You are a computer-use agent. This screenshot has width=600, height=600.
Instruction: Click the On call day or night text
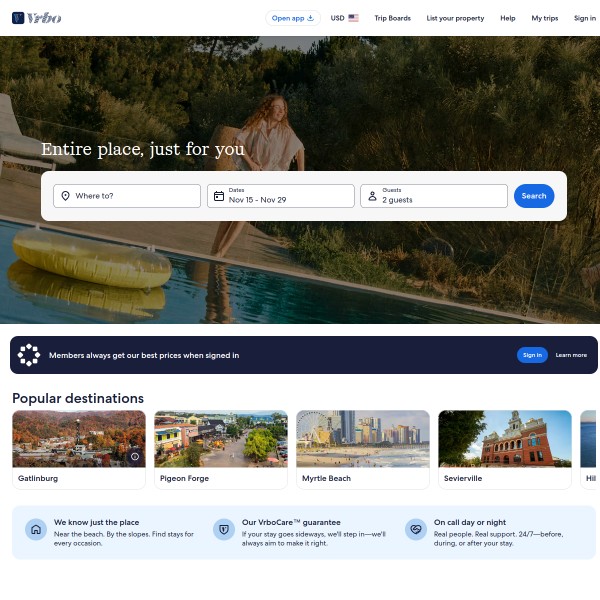pyautogui.click(x=470, y=522)
